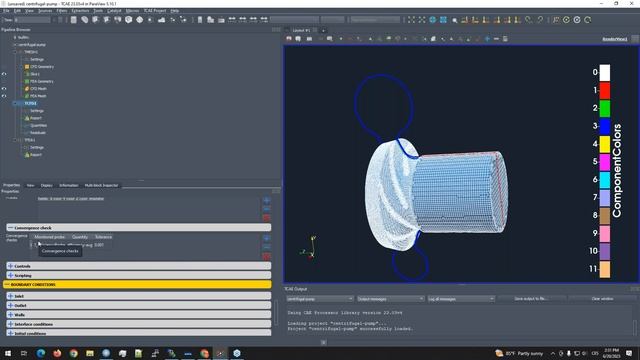Viewport: 640px width, 360px height.
Task: Open the Filters menu
Action: [62, 11]
